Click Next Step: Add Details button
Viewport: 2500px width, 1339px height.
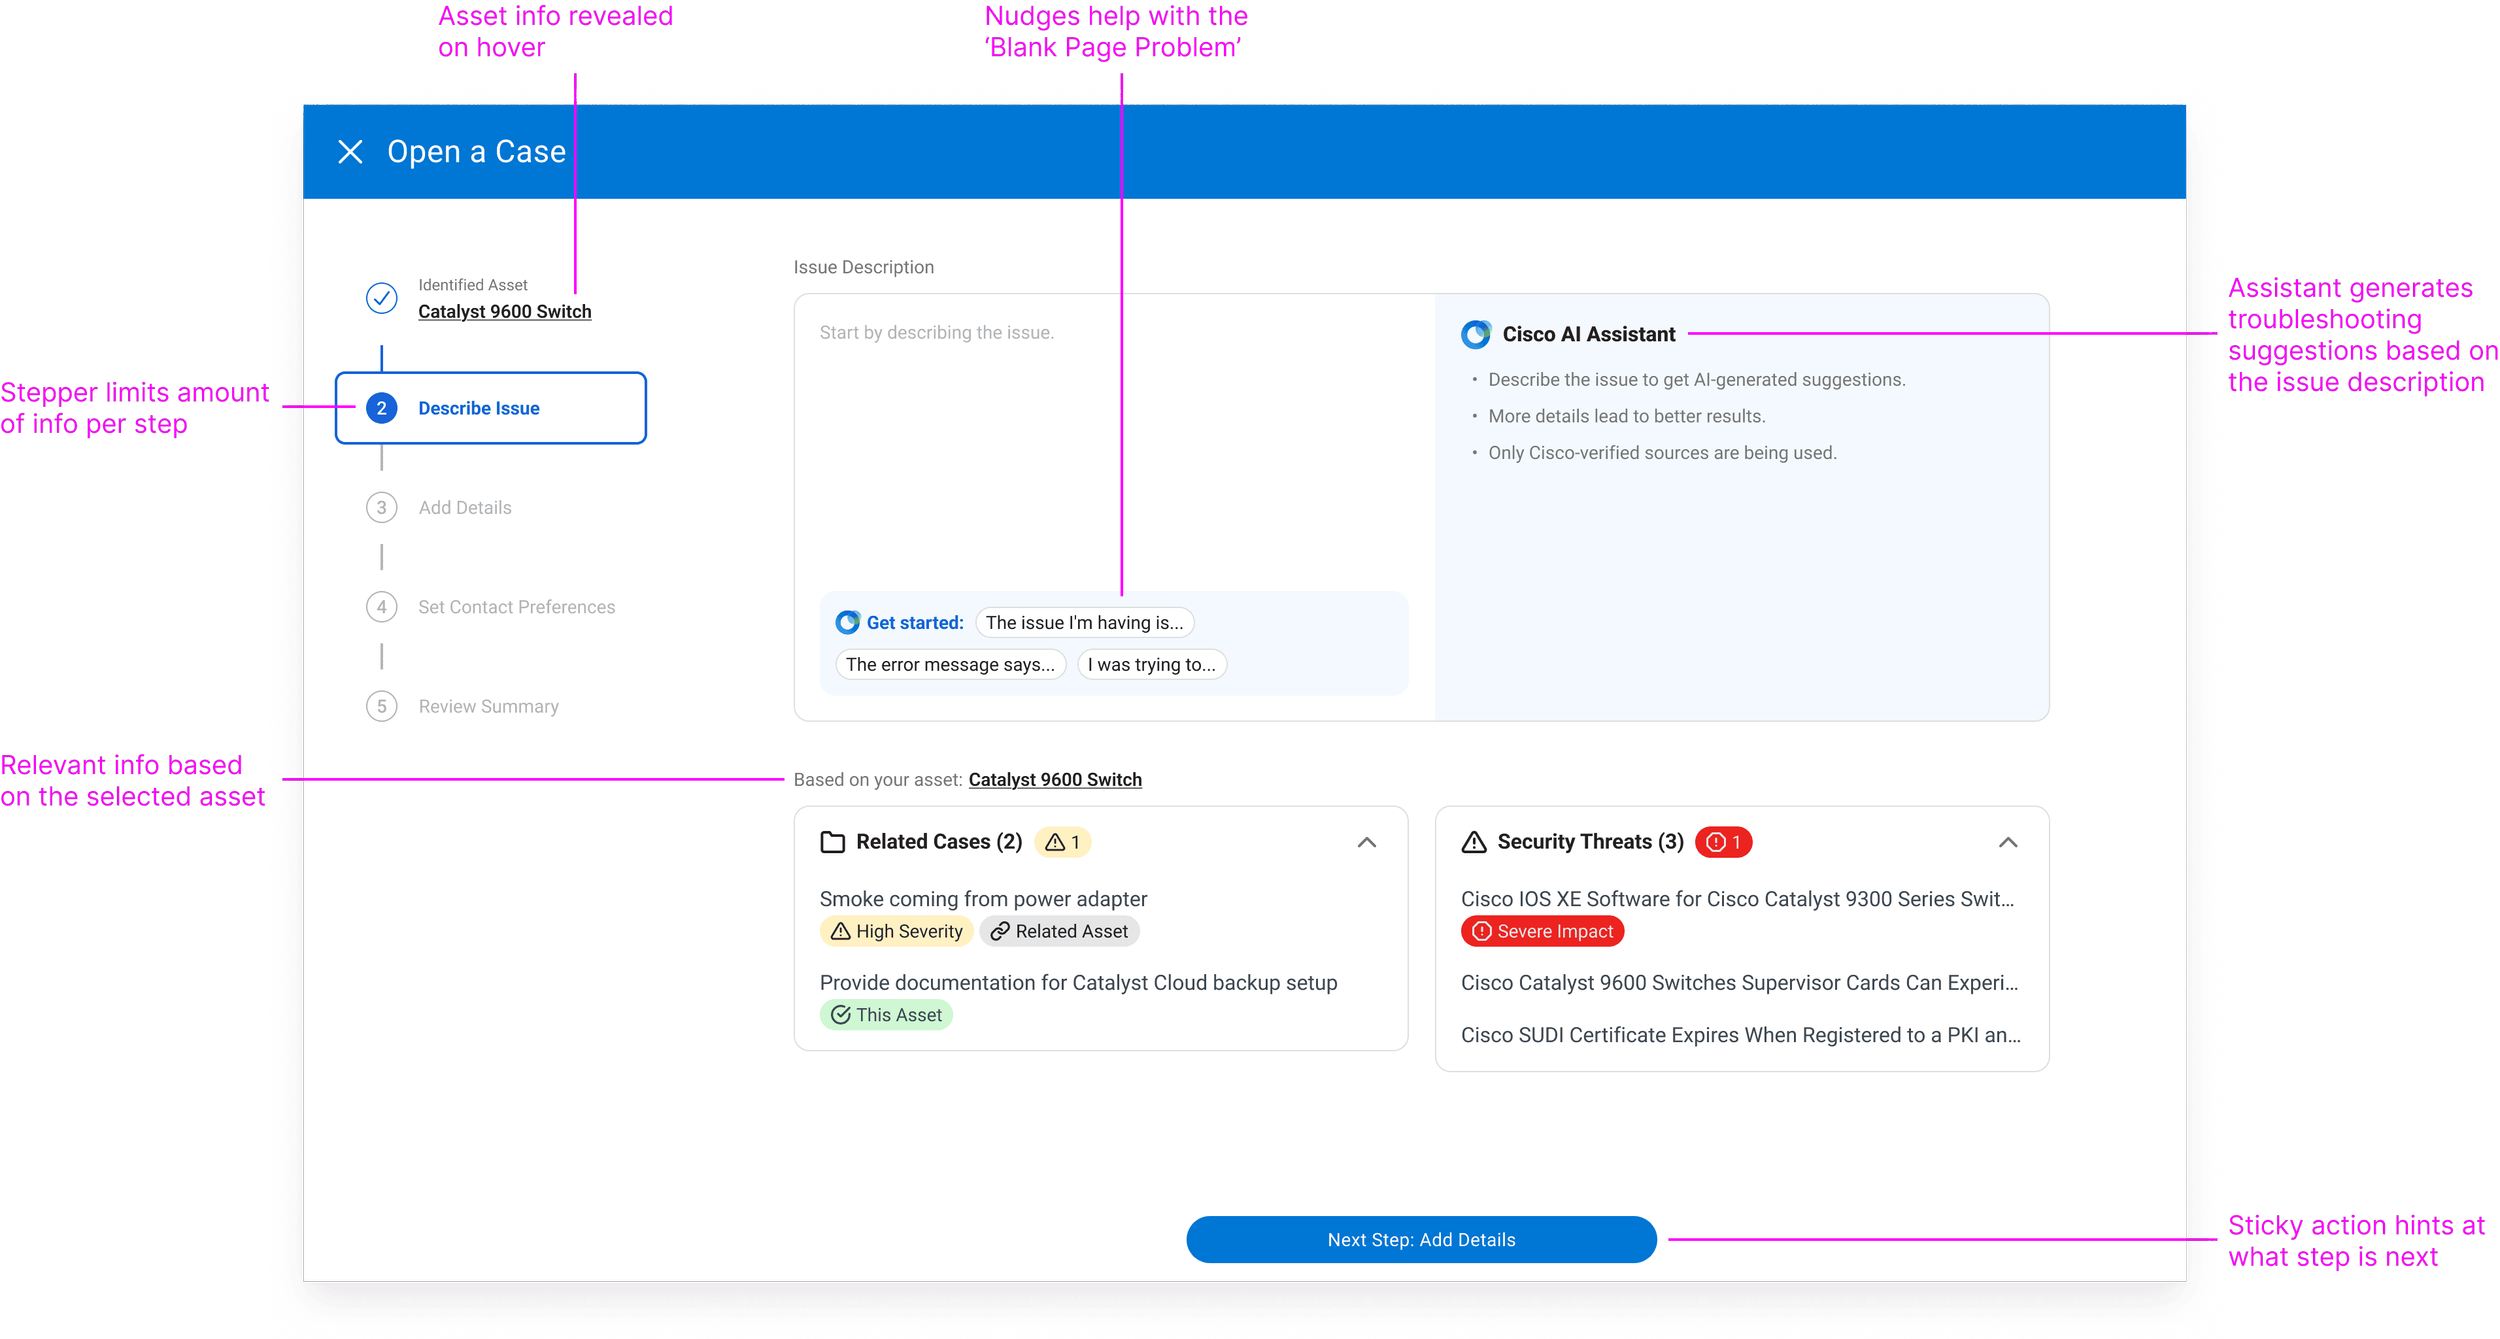1421,1239
